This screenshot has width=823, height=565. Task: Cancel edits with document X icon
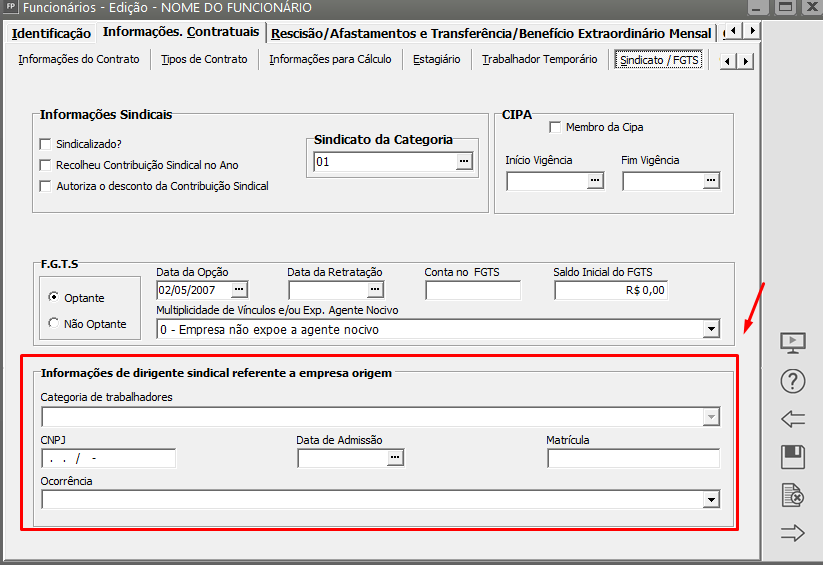793,495
